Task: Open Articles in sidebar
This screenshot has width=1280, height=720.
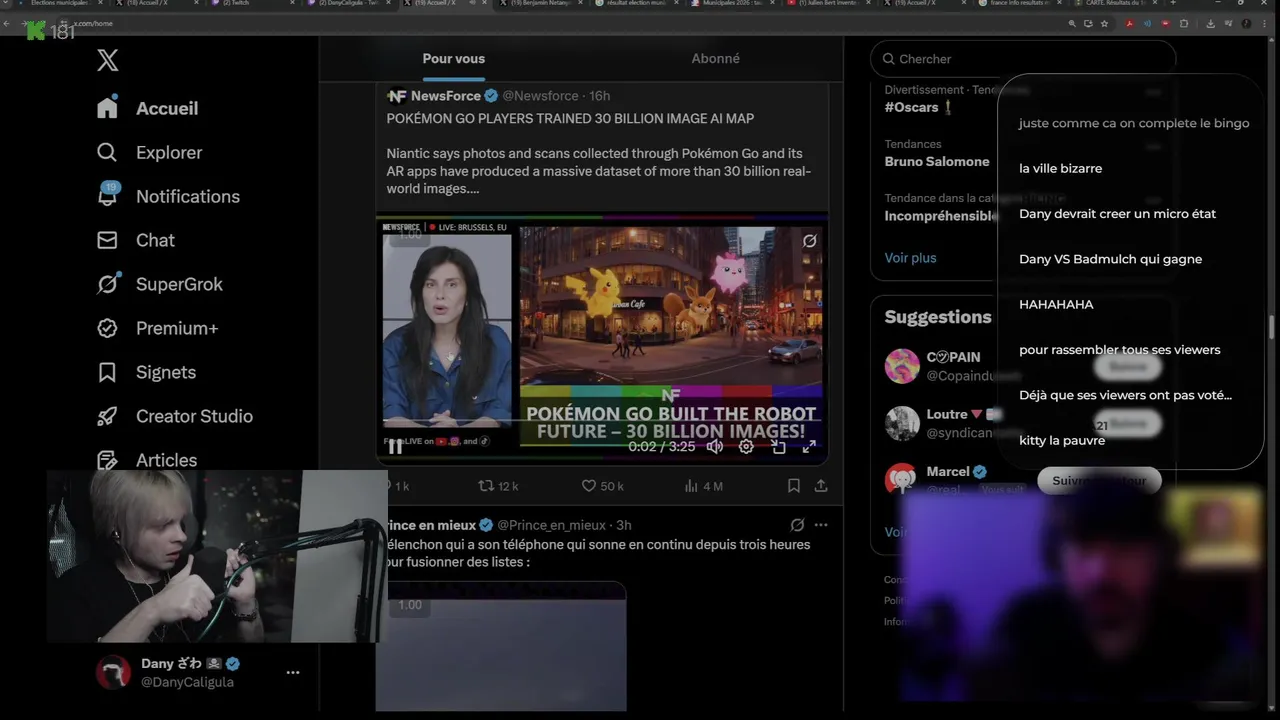Action: pos(146,460)
